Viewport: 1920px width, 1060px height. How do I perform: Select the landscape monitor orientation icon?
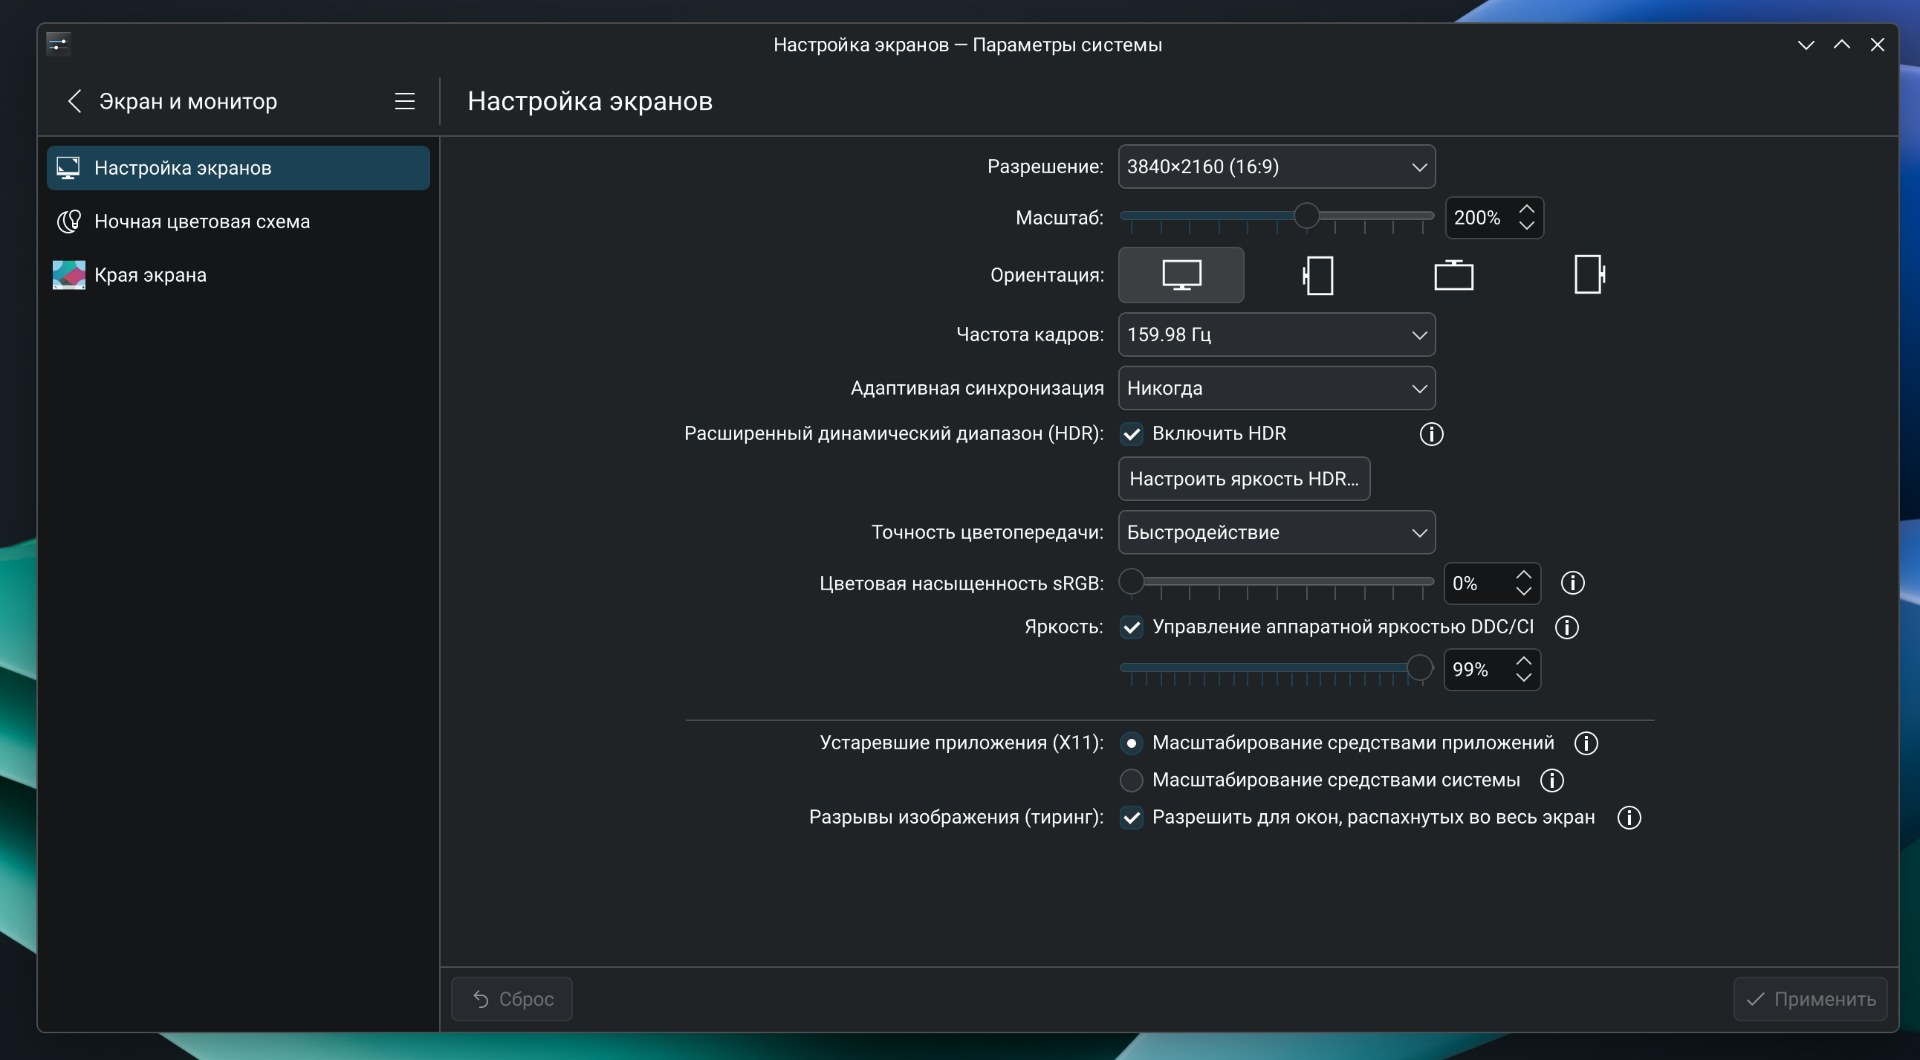point(1181,275)
